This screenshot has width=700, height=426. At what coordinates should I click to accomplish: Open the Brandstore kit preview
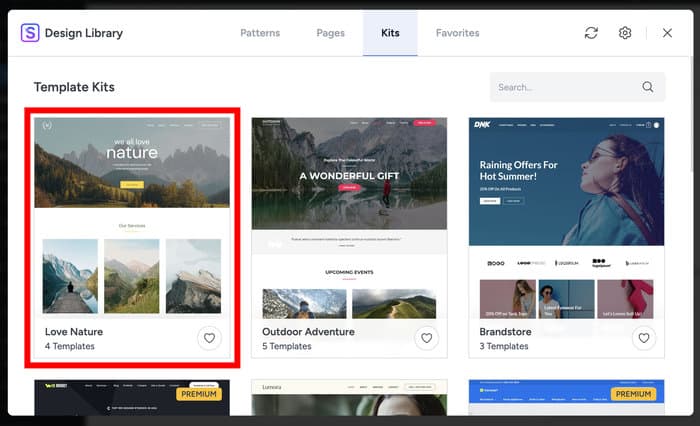coord(567,218)
